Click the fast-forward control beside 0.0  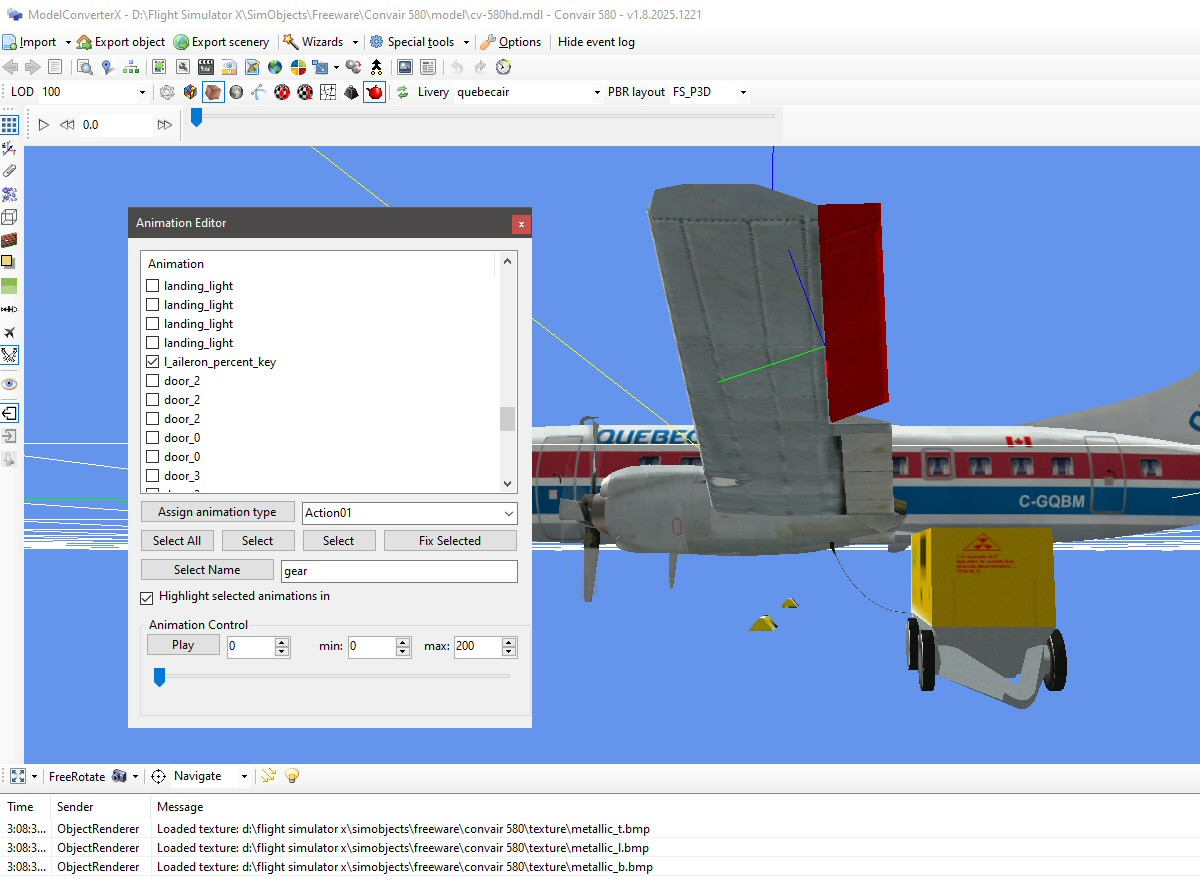[x=165, y=125]
